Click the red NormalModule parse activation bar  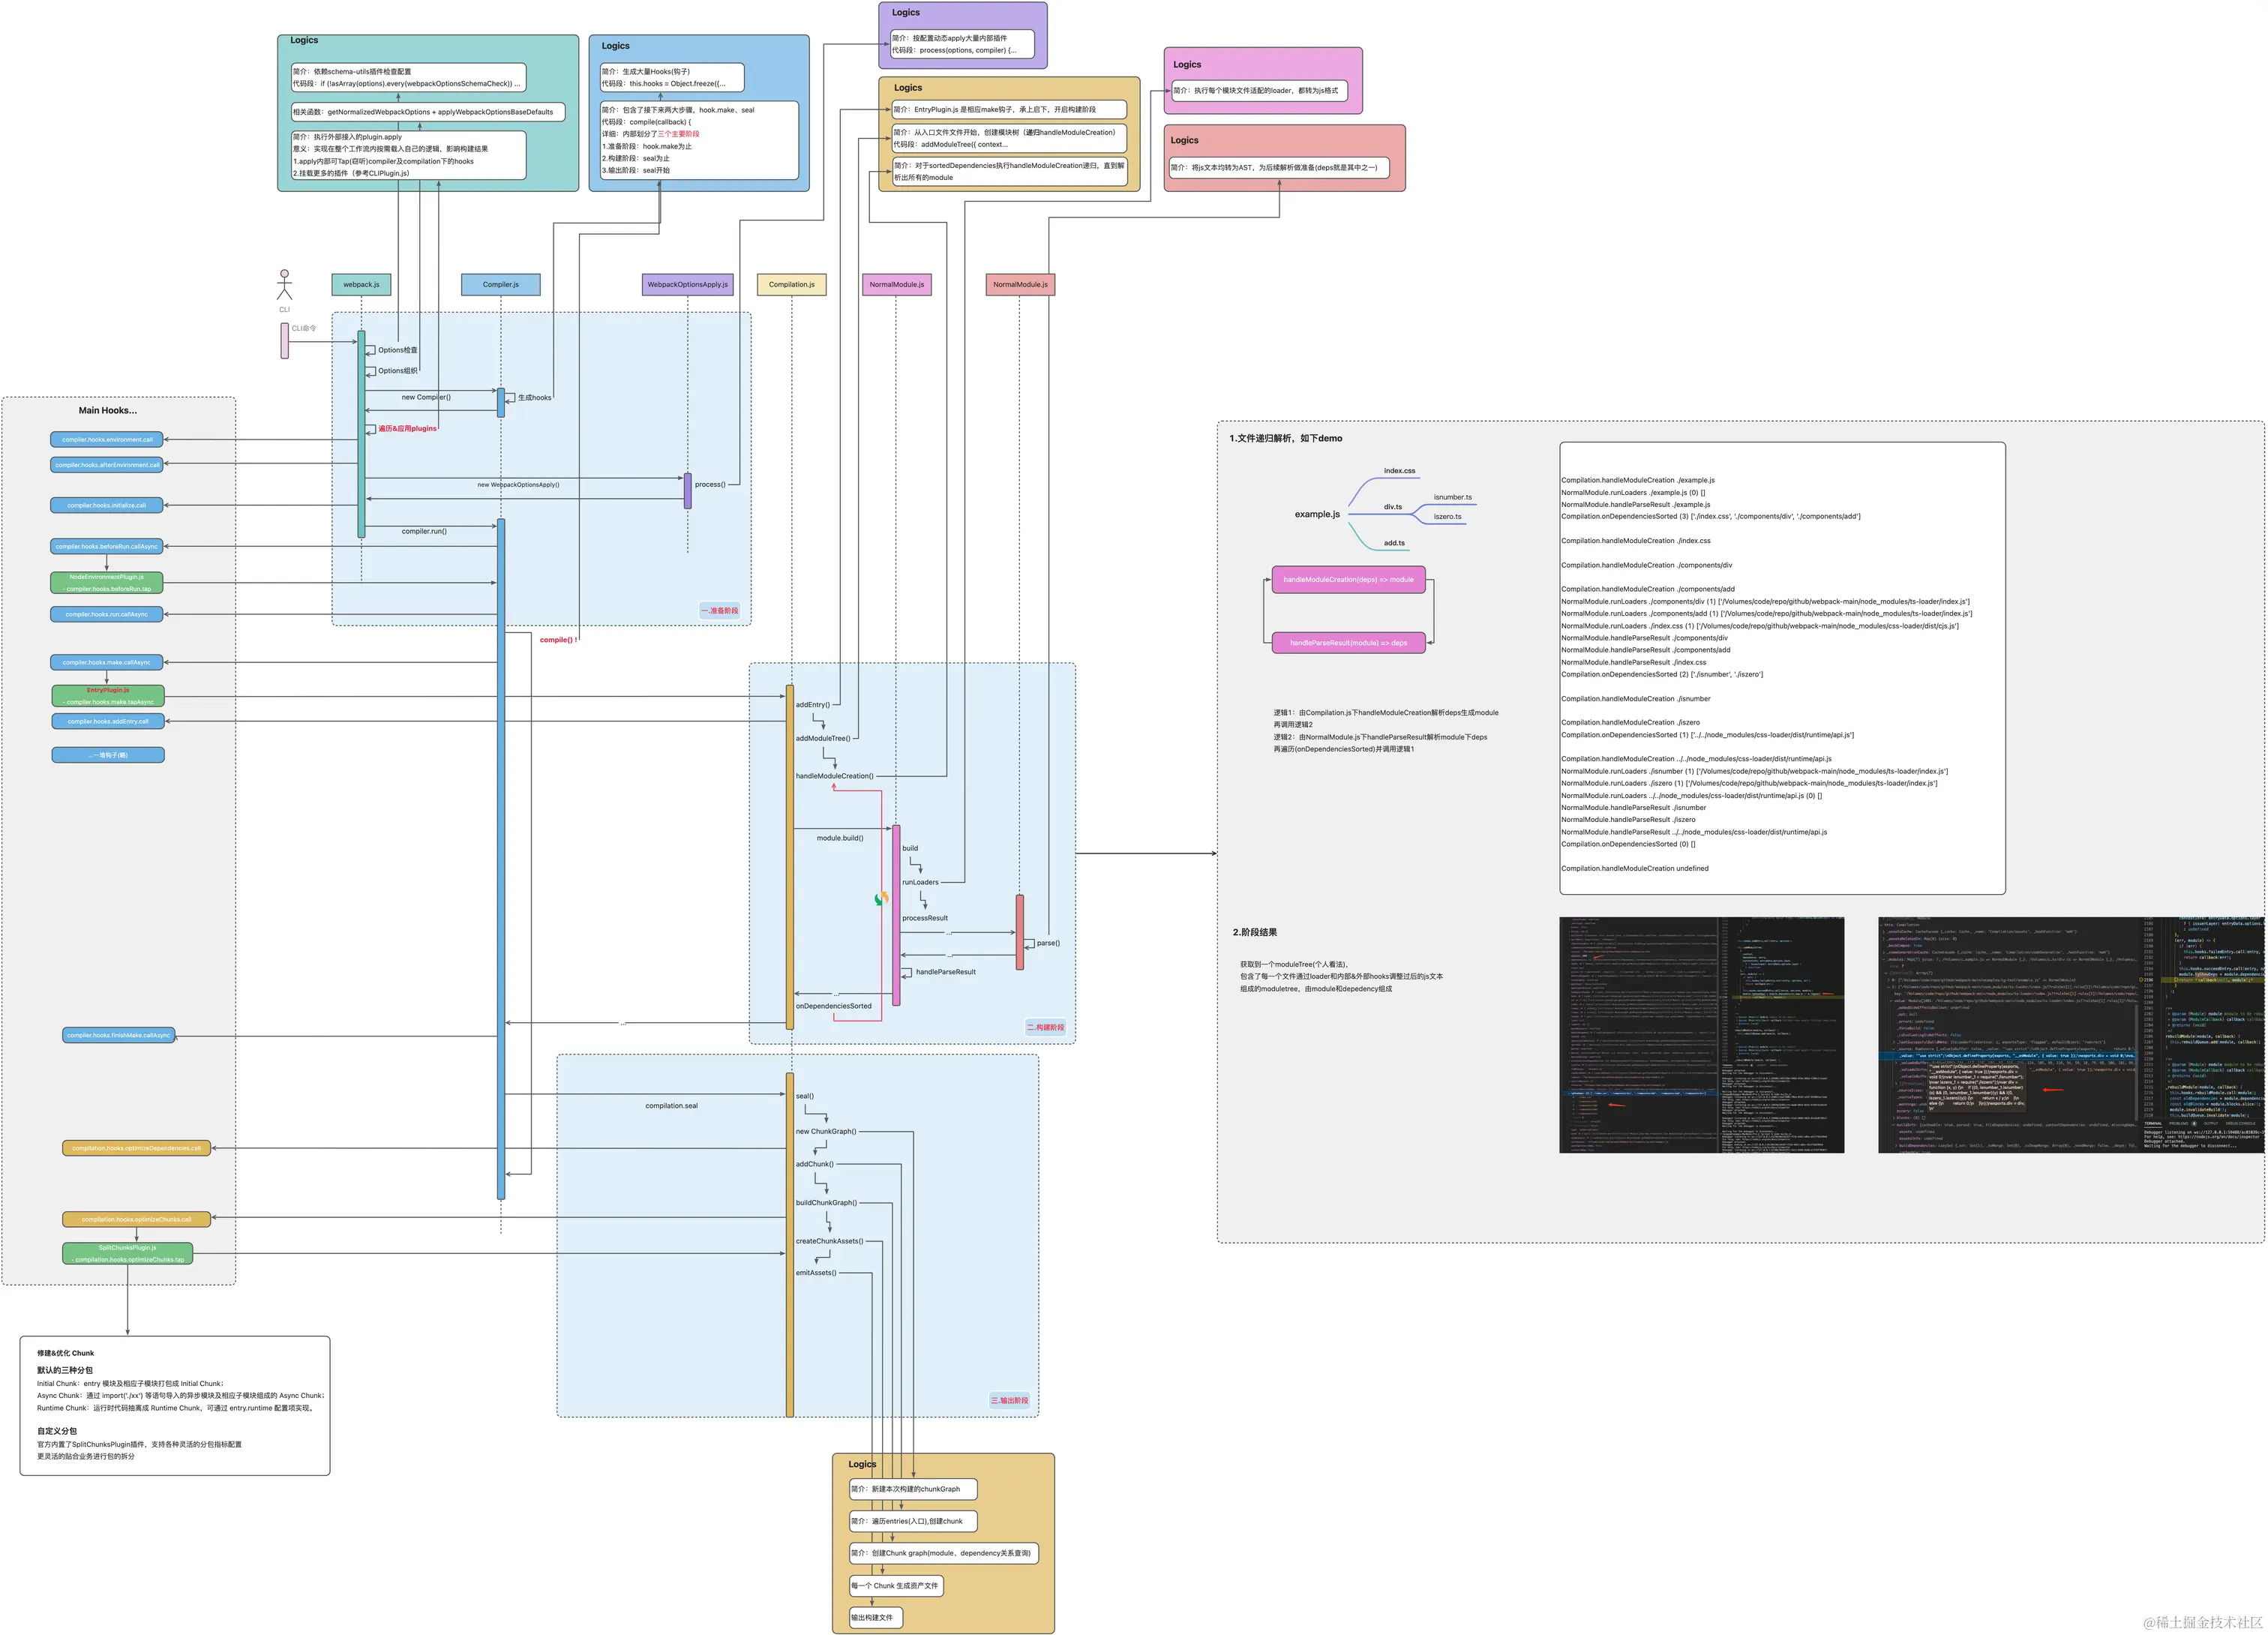pos(1020,932)
